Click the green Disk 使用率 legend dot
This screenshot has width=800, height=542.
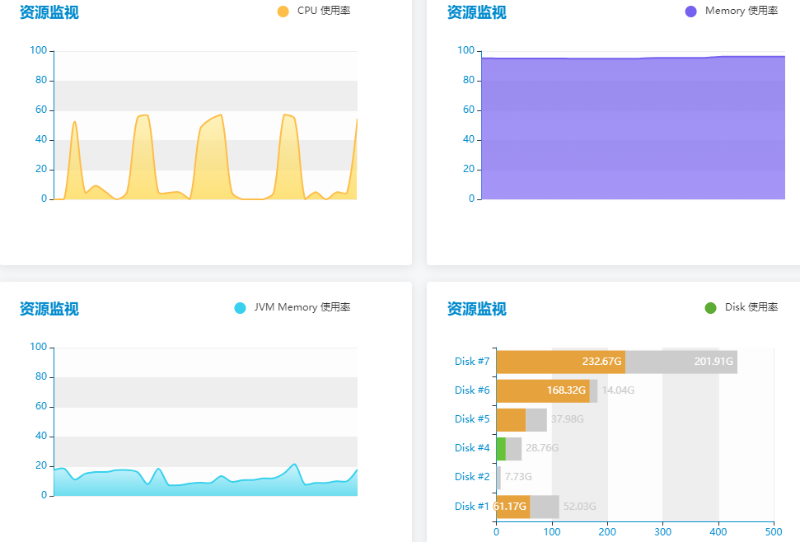tap(710, 308)
